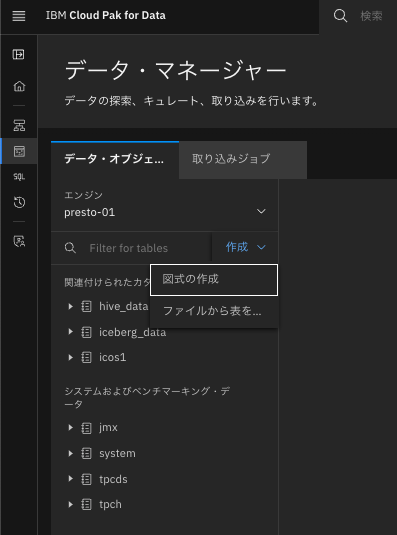The image size is (397, 535).
Task: Expand the side navigation panel icon
Action: 18,54
